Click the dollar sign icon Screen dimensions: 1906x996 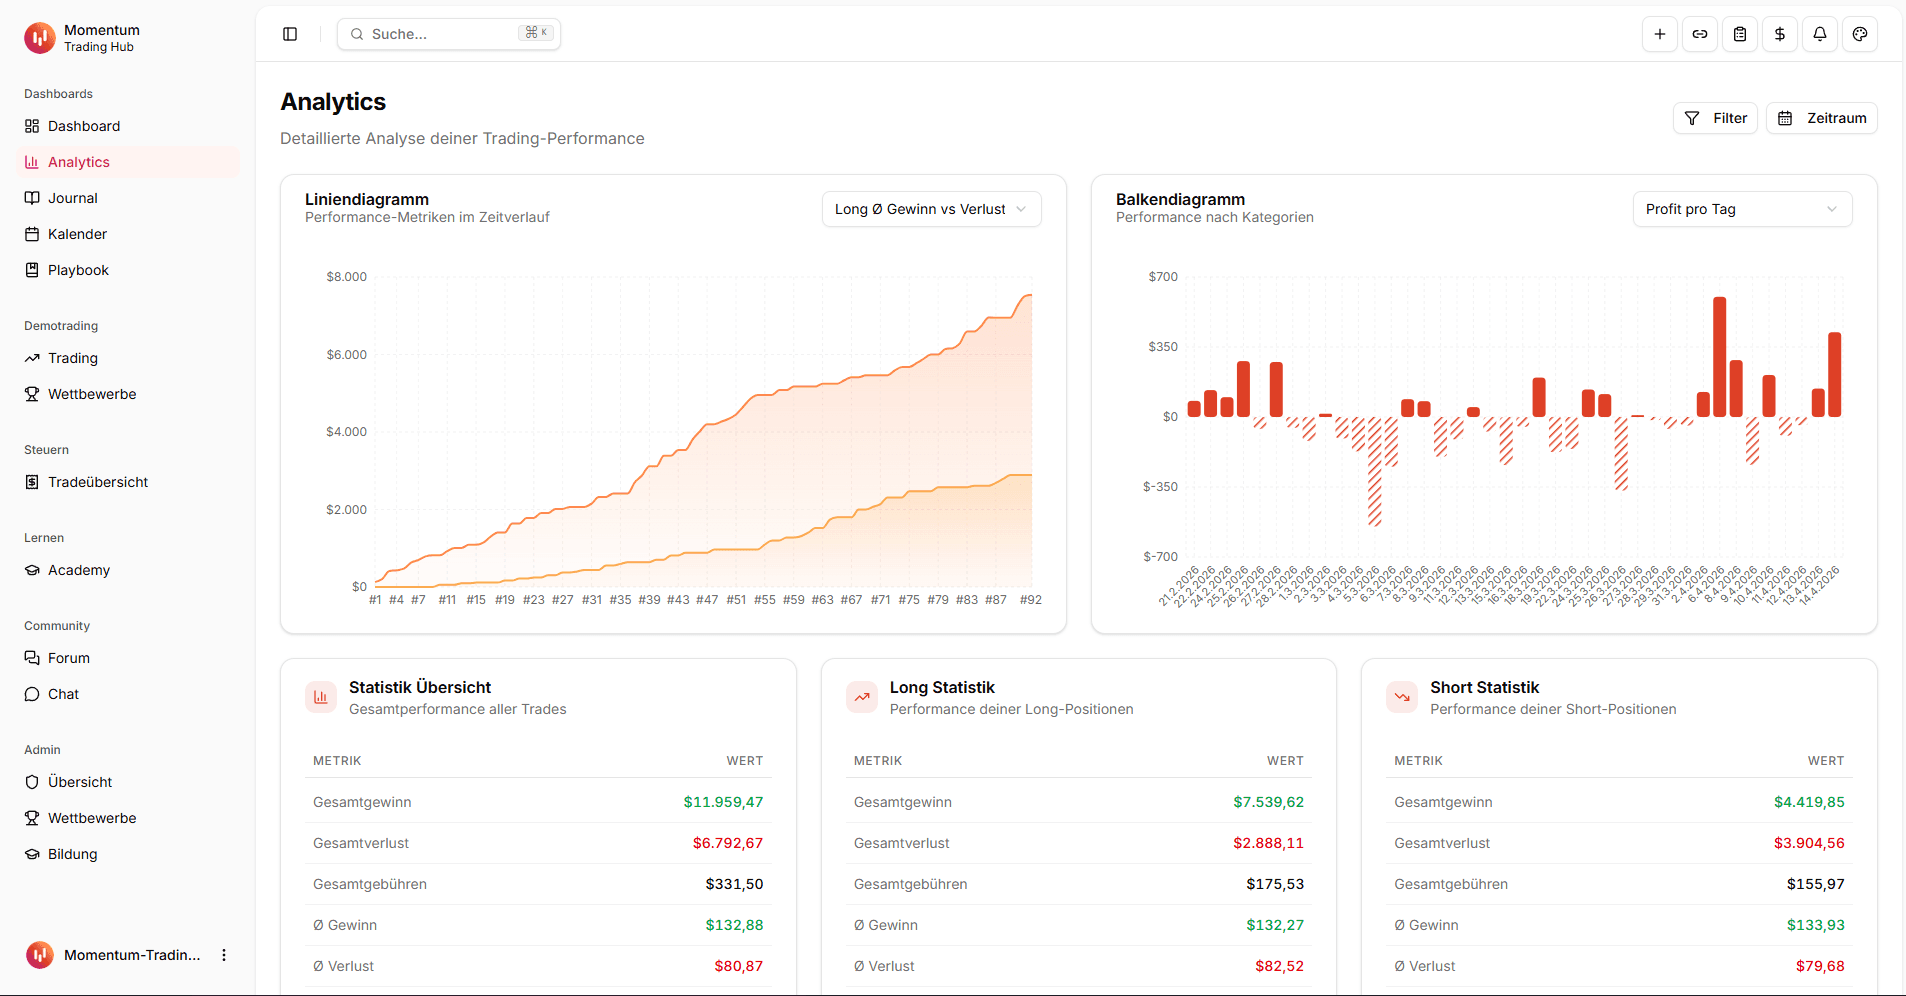click(1780, 34)
